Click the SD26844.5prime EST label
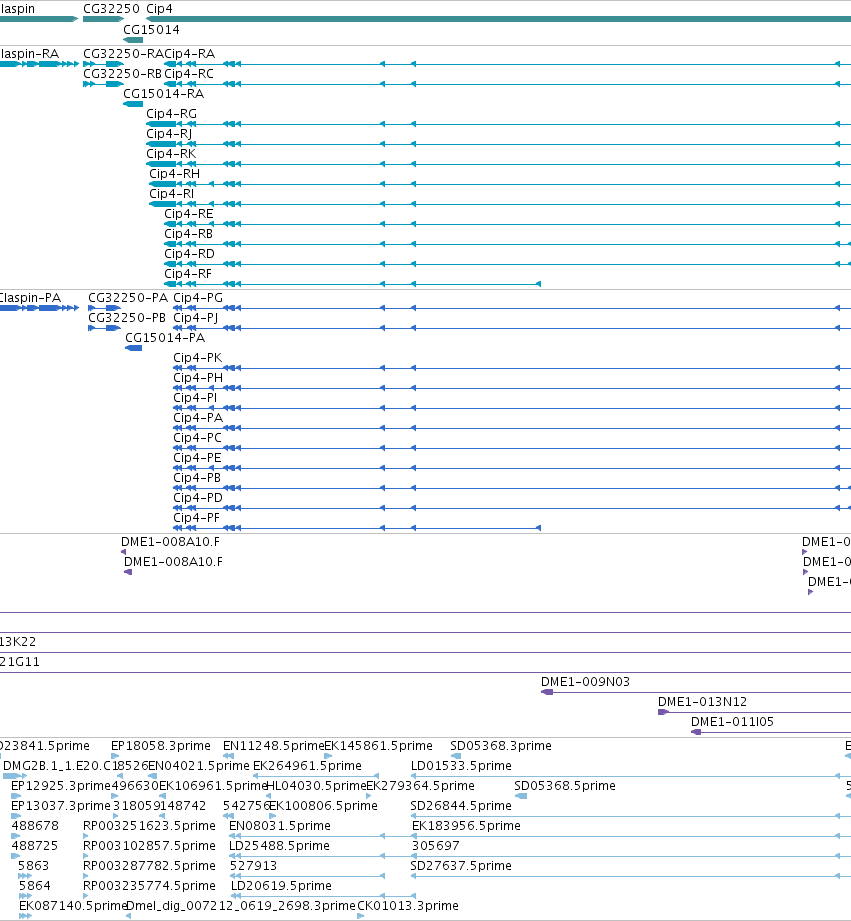851x921 pixels. pyautogui.click(x=461, y=806)
